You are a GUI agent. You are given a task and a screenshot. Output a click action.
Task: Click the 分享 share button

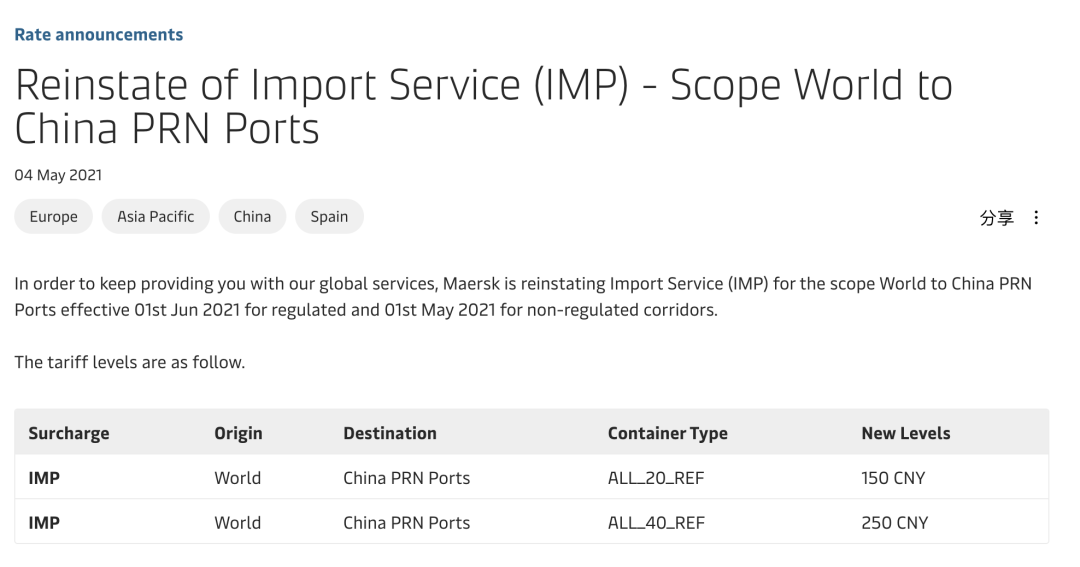pyautogui.click(x=996, y=218)
